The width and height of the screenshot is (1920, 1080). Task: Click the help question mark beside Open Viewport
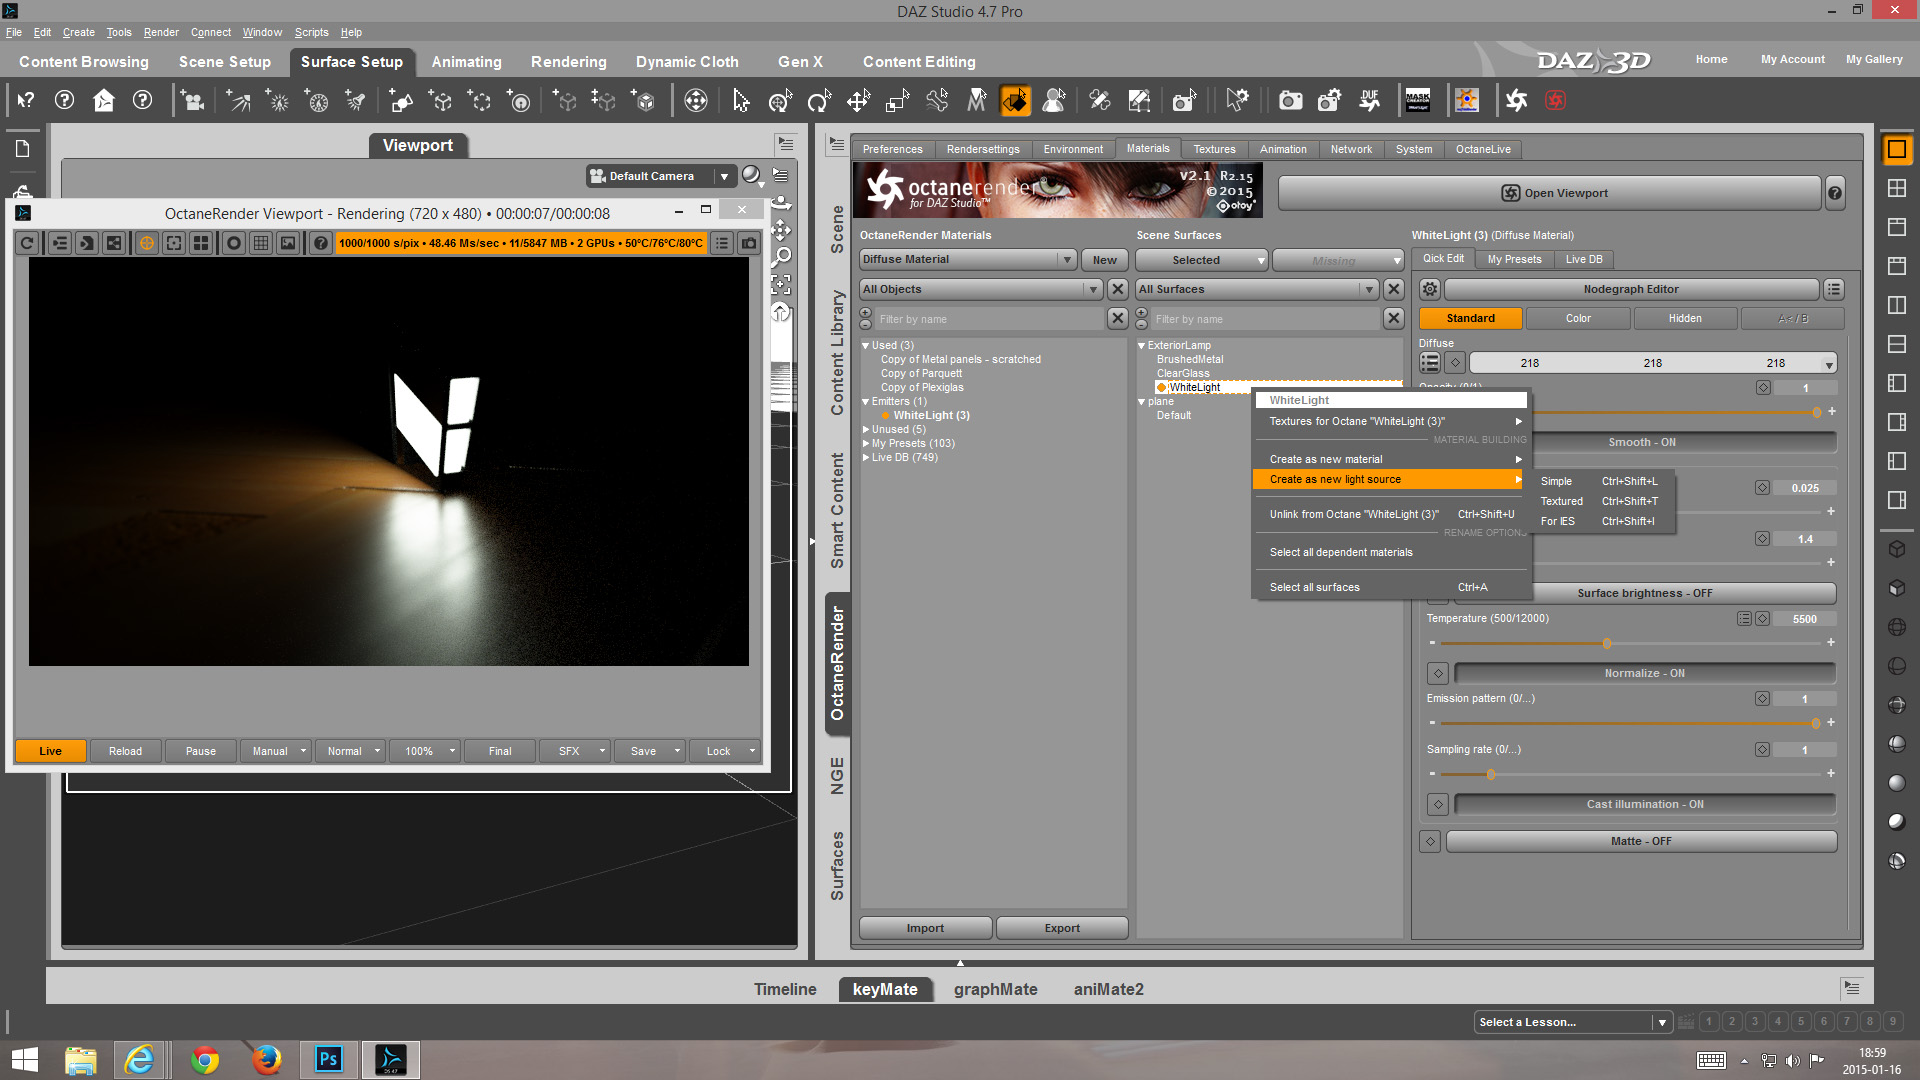(x=1835, y=193)
